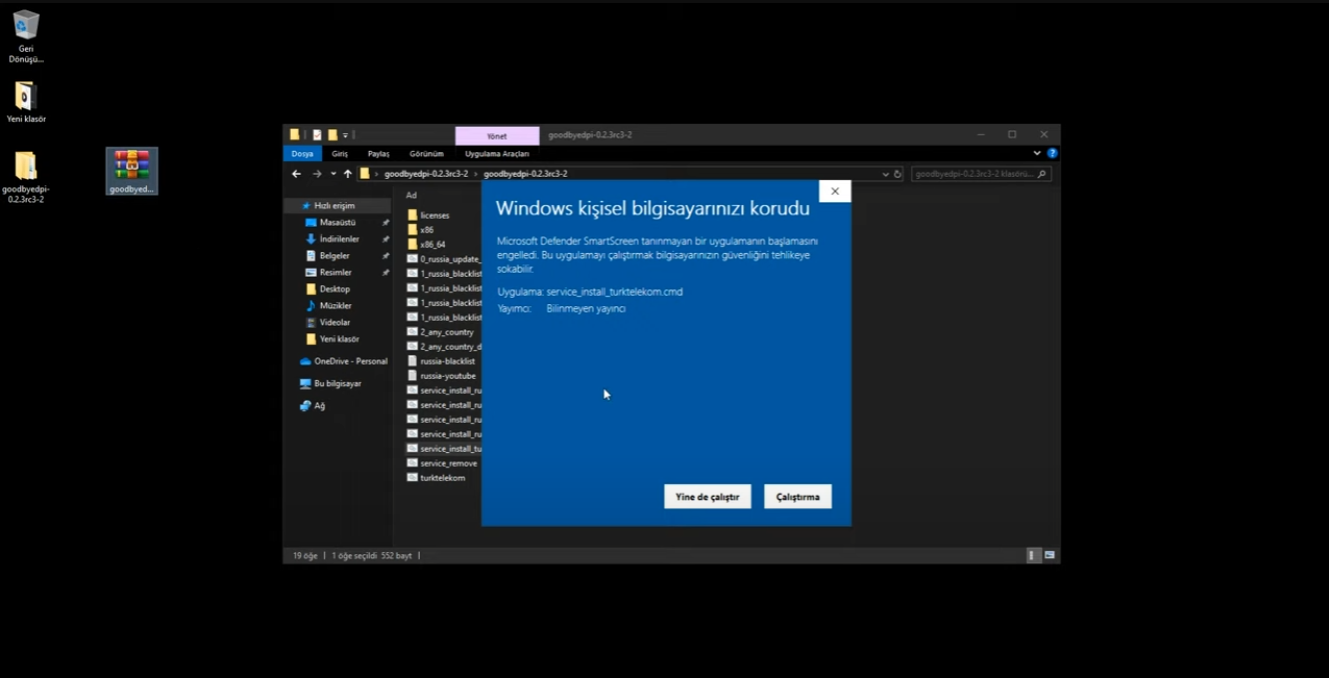Click the New folder icon in title bar
This screenshot has height=678, width=1329.
click(x=333, y=135)
